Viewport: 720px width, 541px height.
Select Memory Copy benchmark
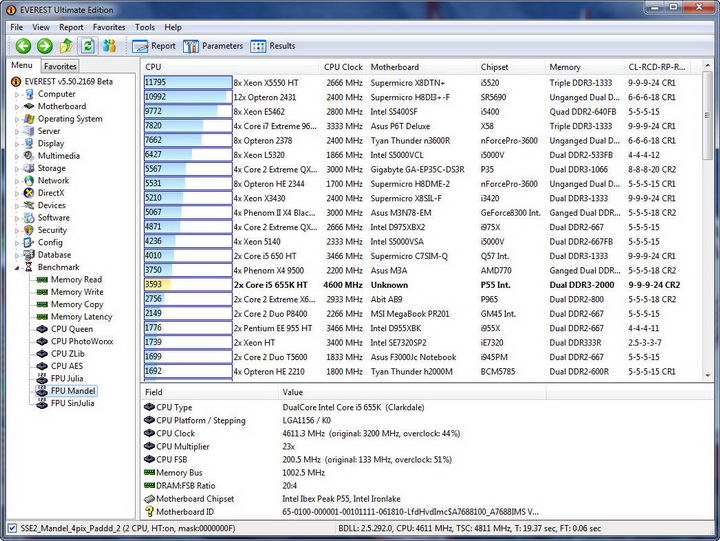click(77, 304)
